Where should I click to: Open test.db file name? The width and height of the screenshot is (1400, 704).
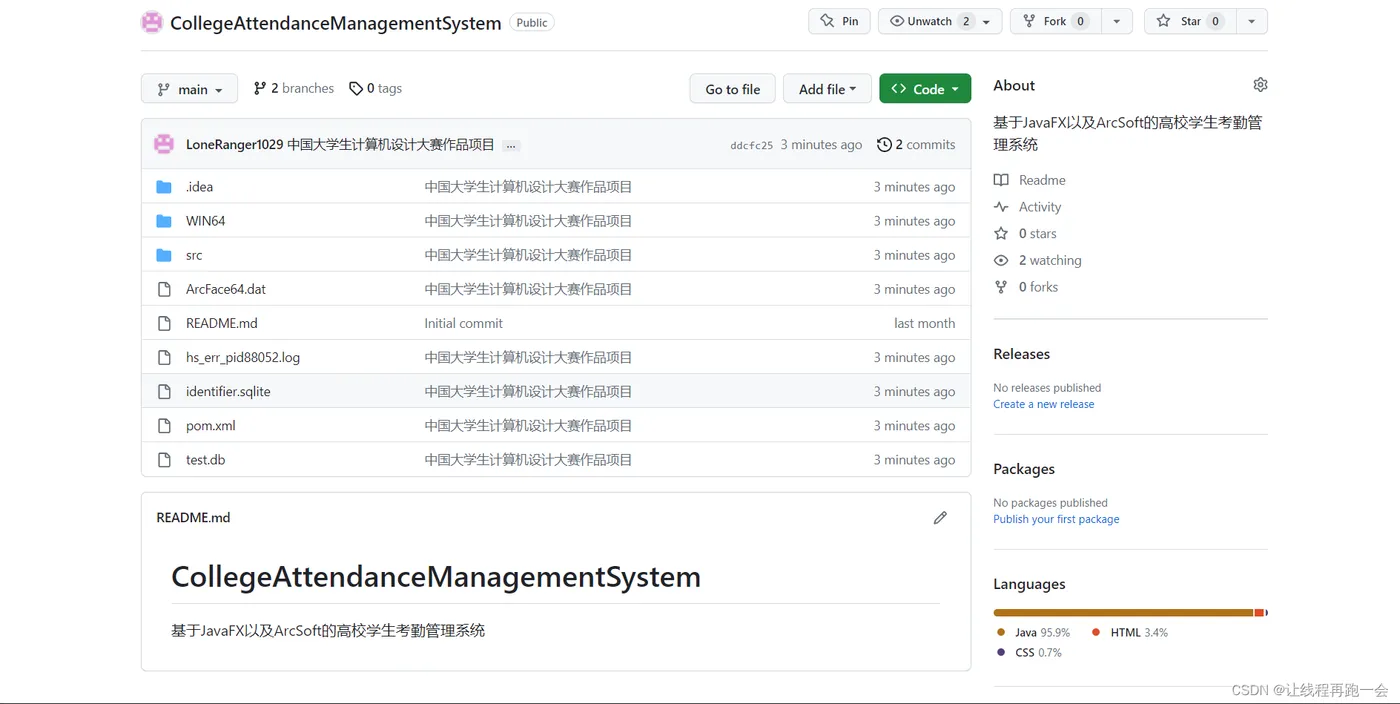pos(205,460)
